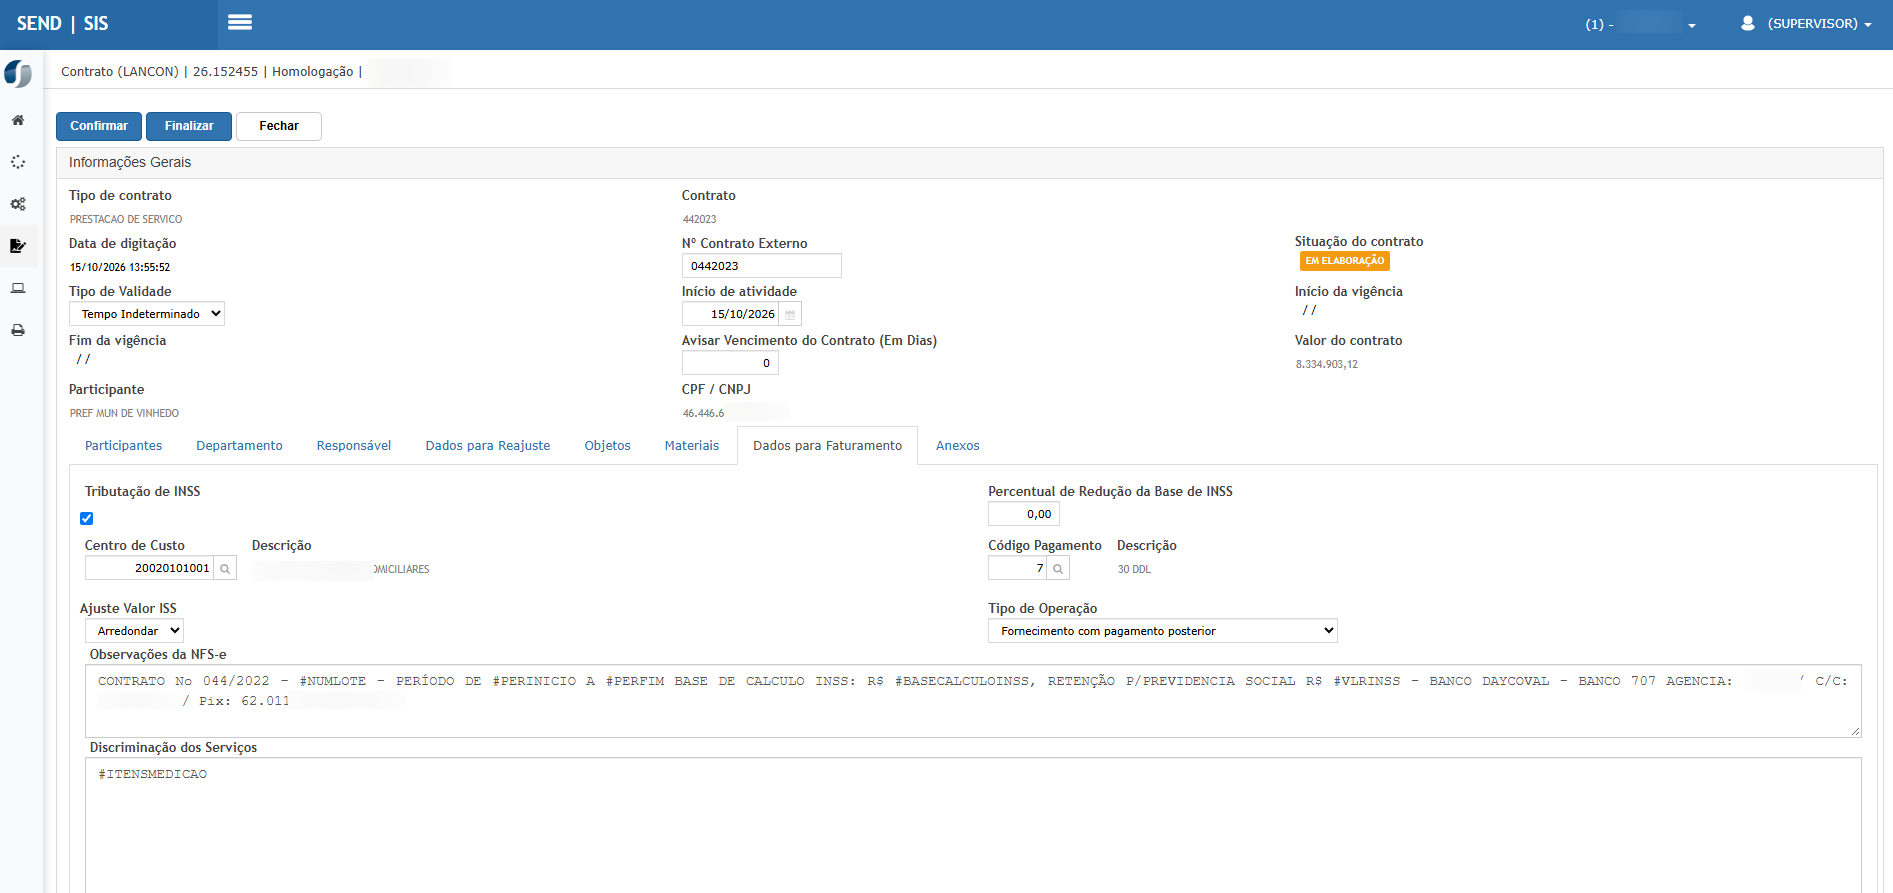Open Tipo de Operação dropdown
This screenshot has width=1893, height=893.
pos(1163,631)
